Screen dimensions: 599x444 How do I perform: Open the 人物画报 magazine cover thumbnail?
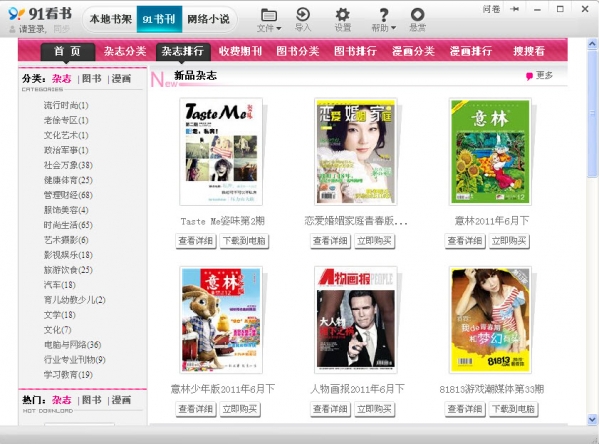coord(355,320)
